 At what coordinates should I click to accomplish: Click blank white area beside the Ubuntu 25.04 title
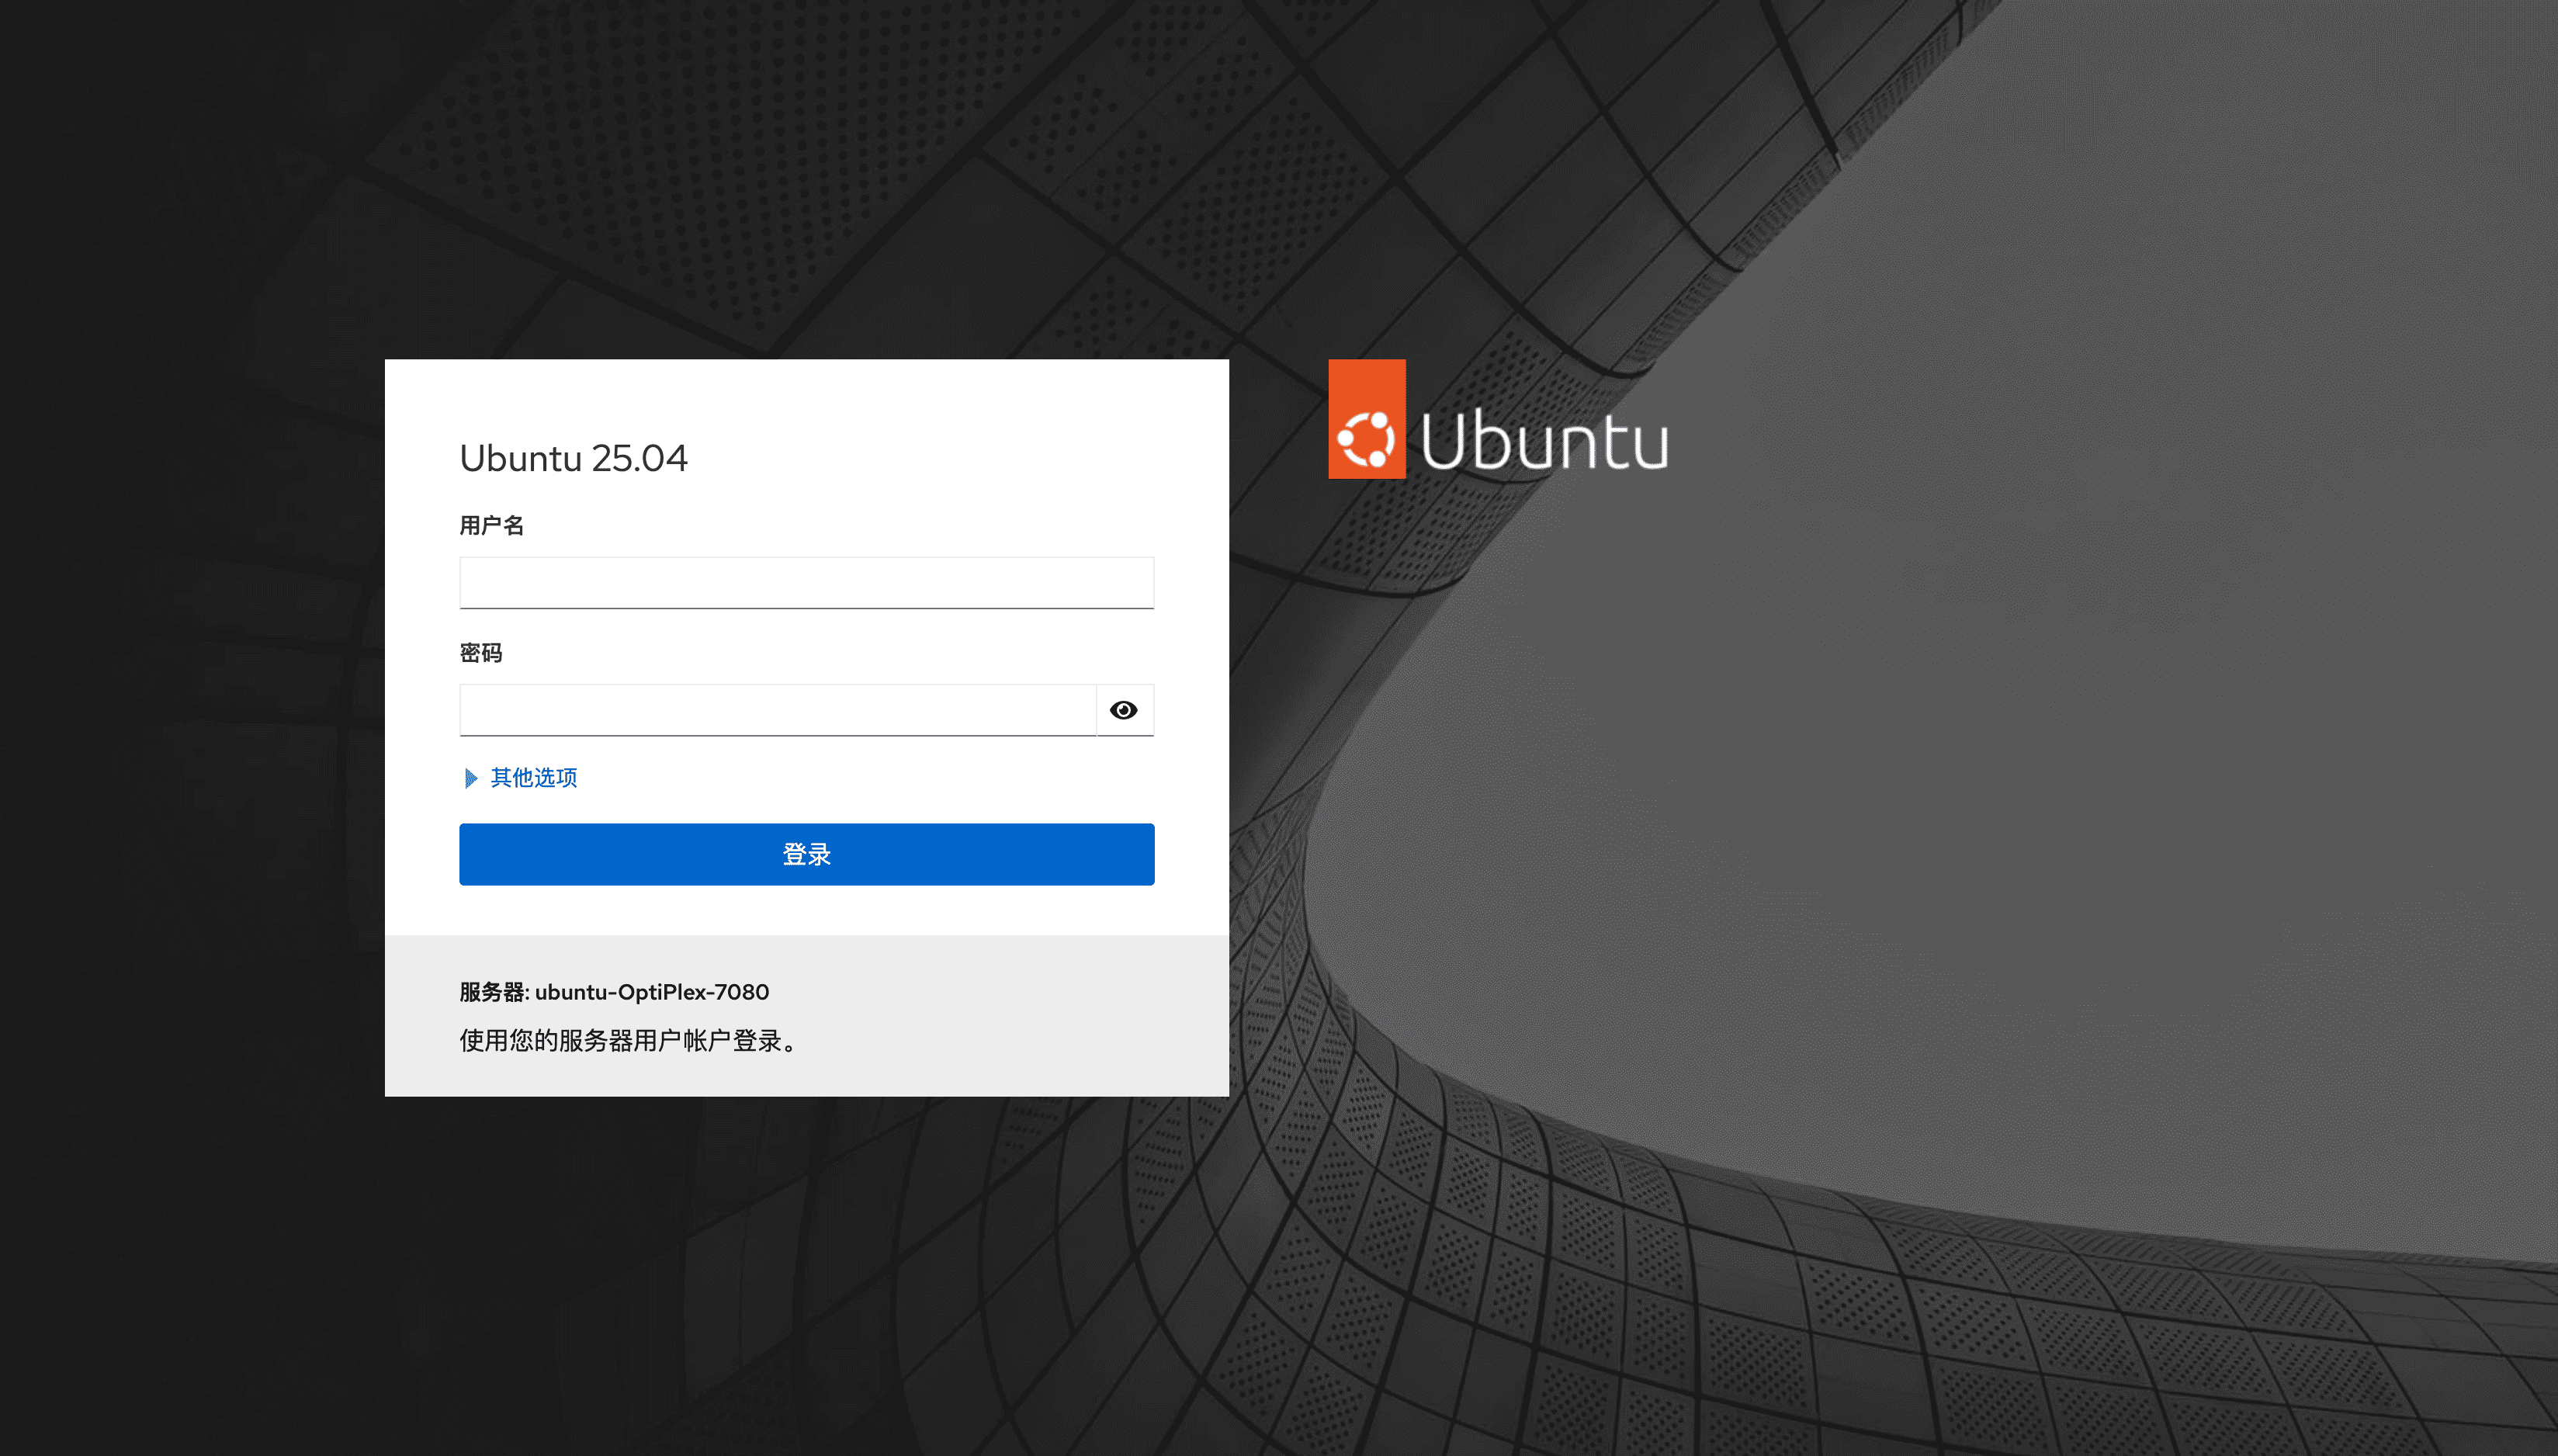[x=950, y=458]
